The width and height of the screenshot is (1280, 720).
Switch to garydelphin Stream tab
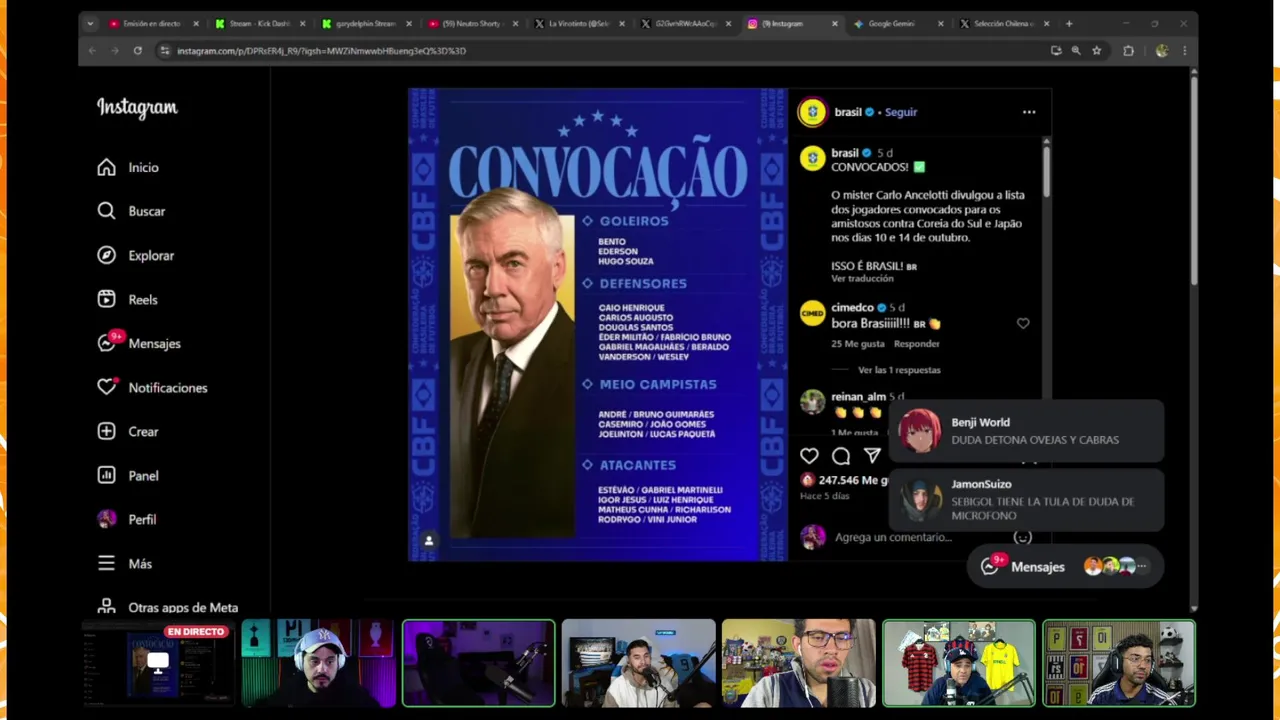tap(366, 23)
